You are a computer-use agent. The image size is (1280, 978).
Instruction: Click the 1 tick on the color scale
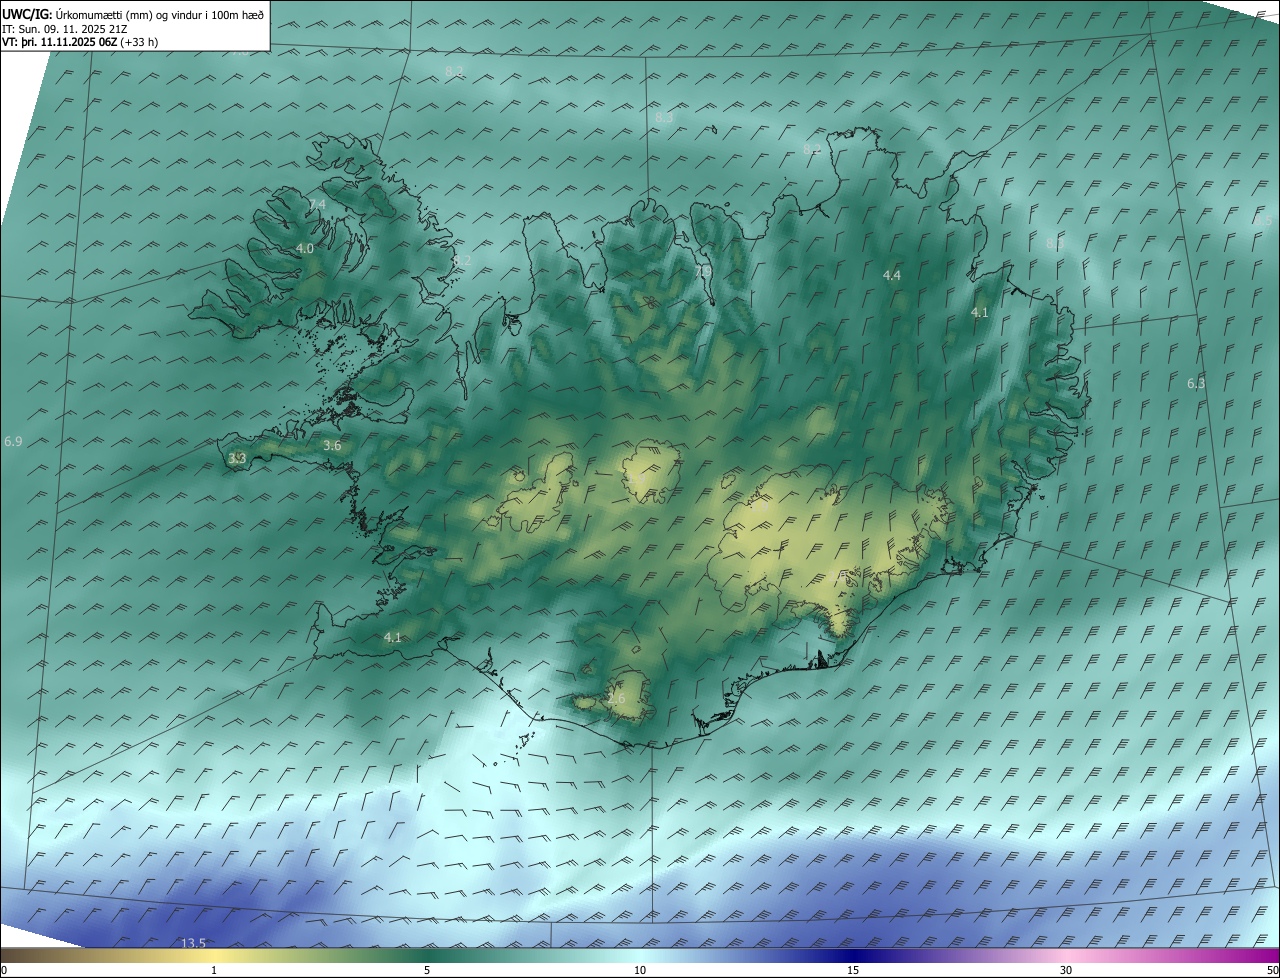[x=214, y=970]
